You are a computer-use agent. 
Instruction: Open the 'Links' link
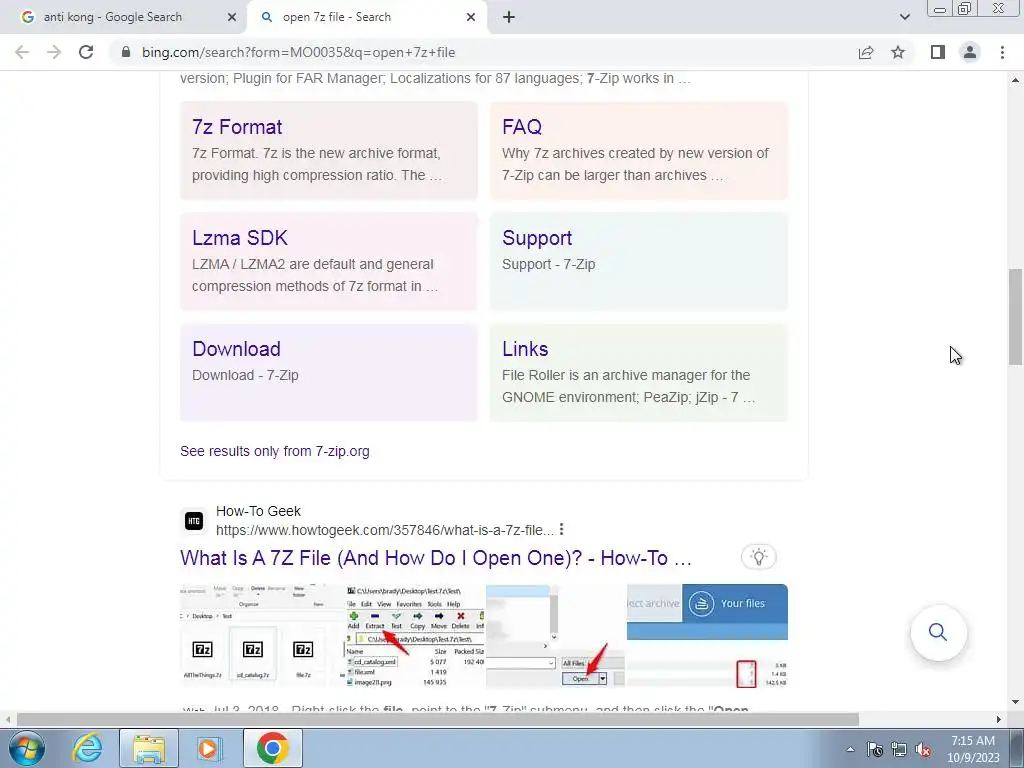(525, 349)
